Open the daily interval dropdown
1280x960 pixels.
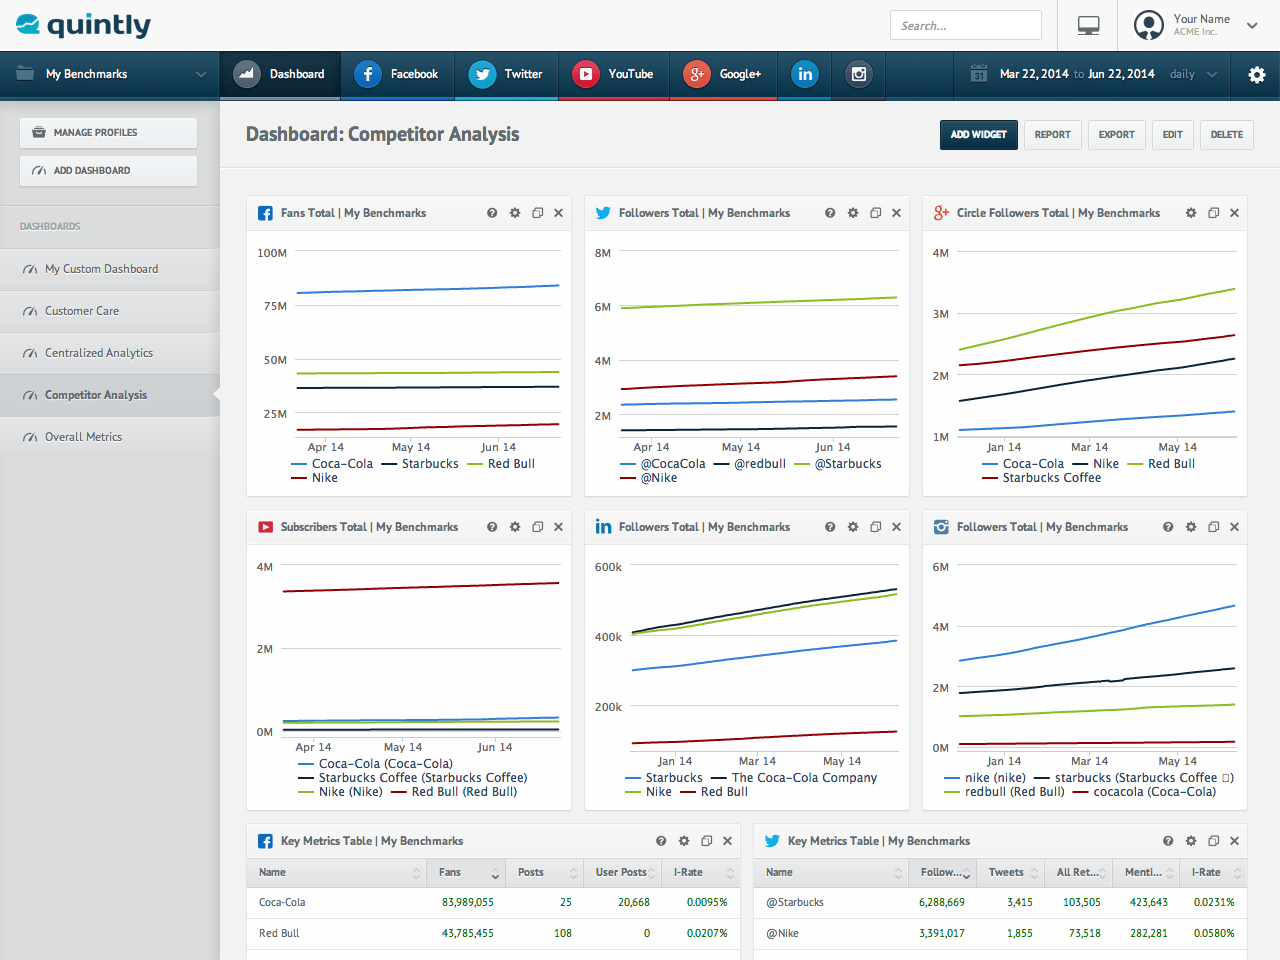point(1194,74)
